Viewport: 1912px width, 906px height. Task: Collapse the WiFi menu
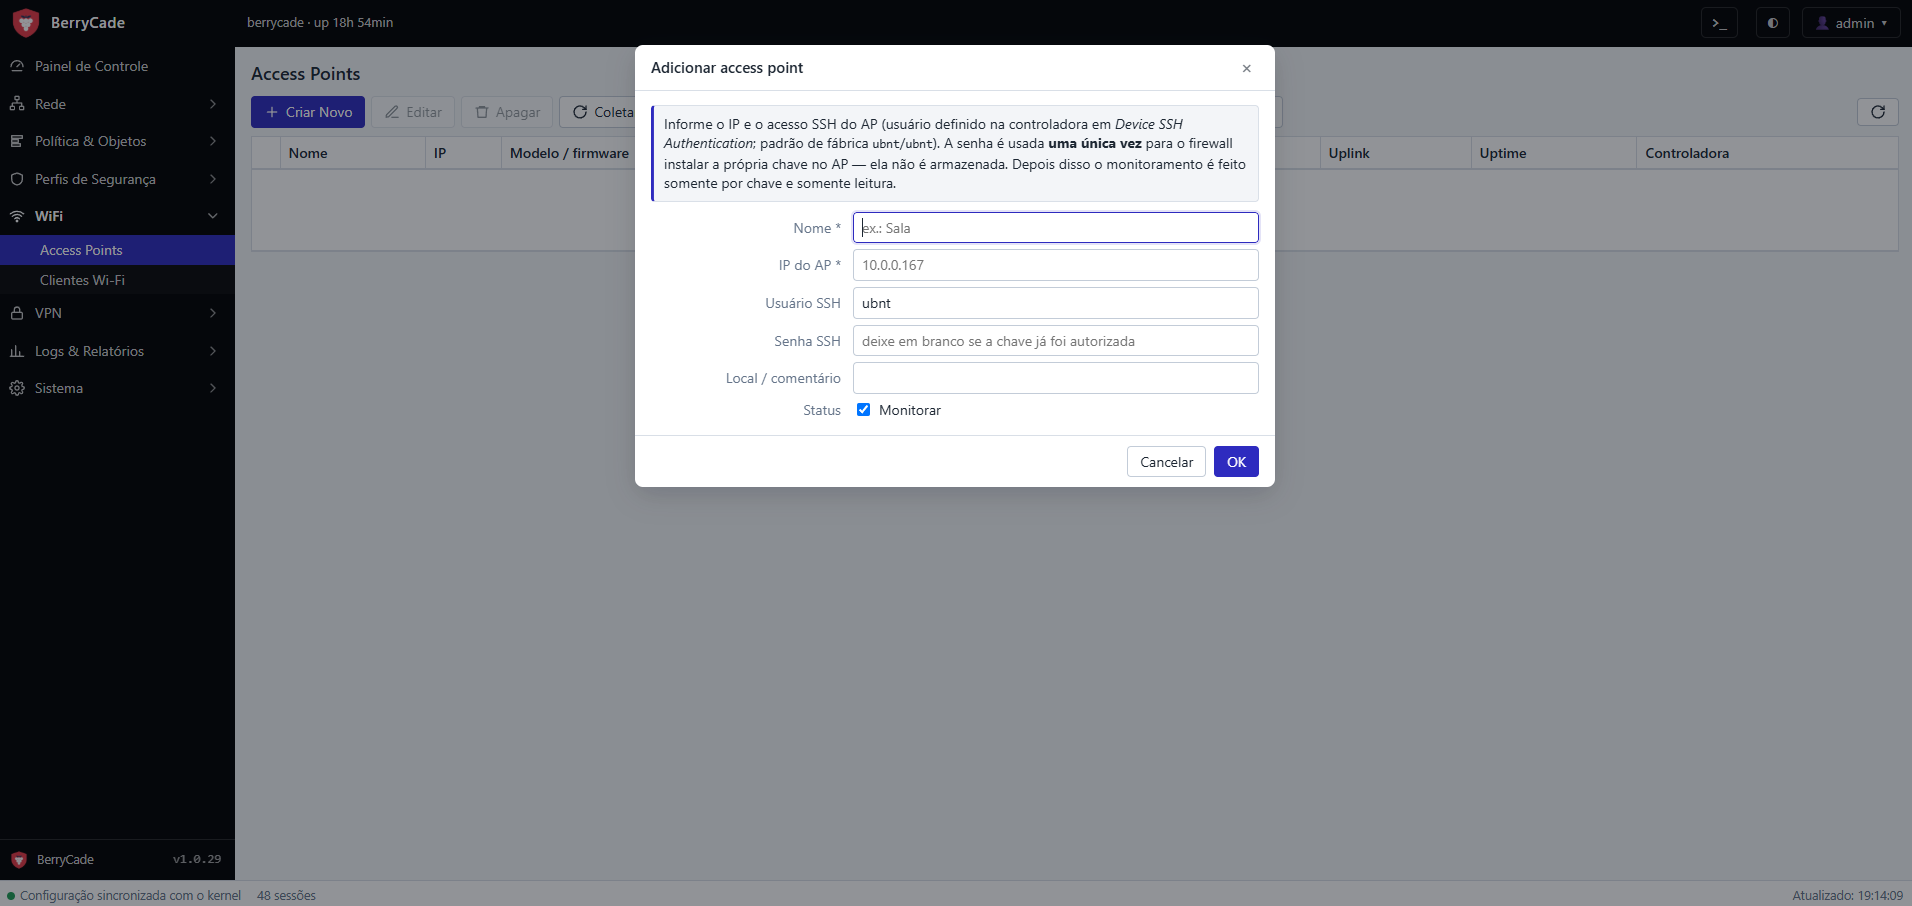(117, 216)
